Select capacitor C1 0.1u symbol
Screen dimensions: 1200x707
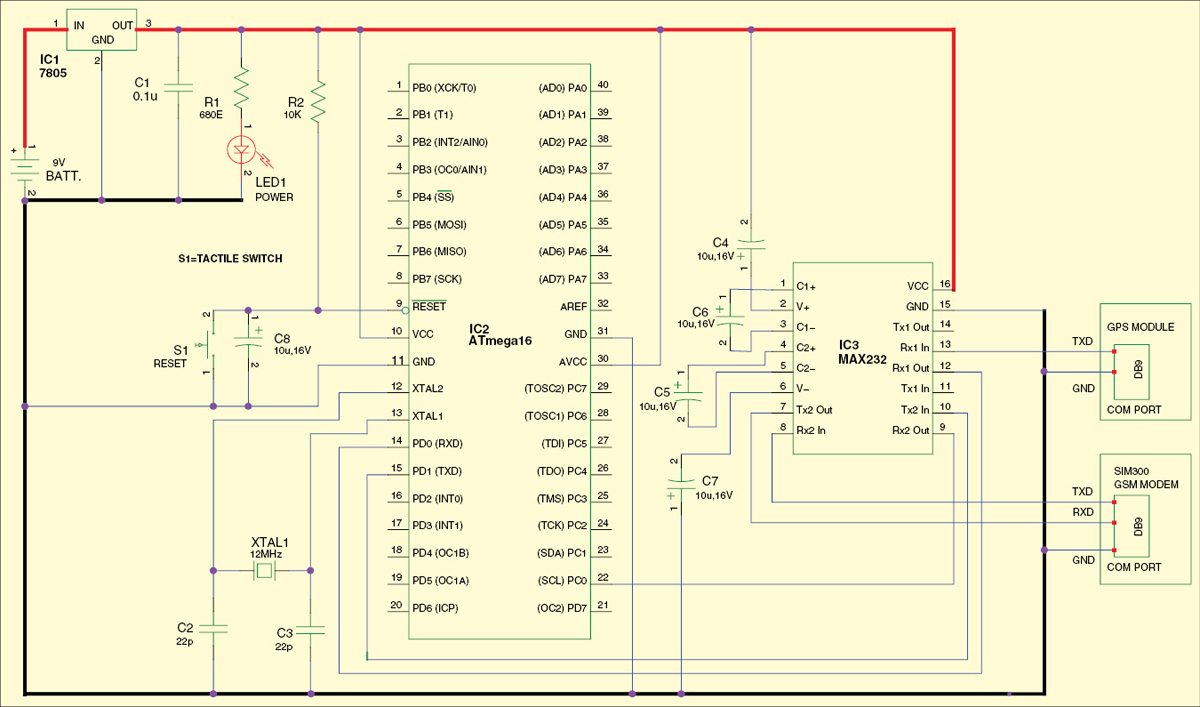pyautogui.click(x=177, y=89)
